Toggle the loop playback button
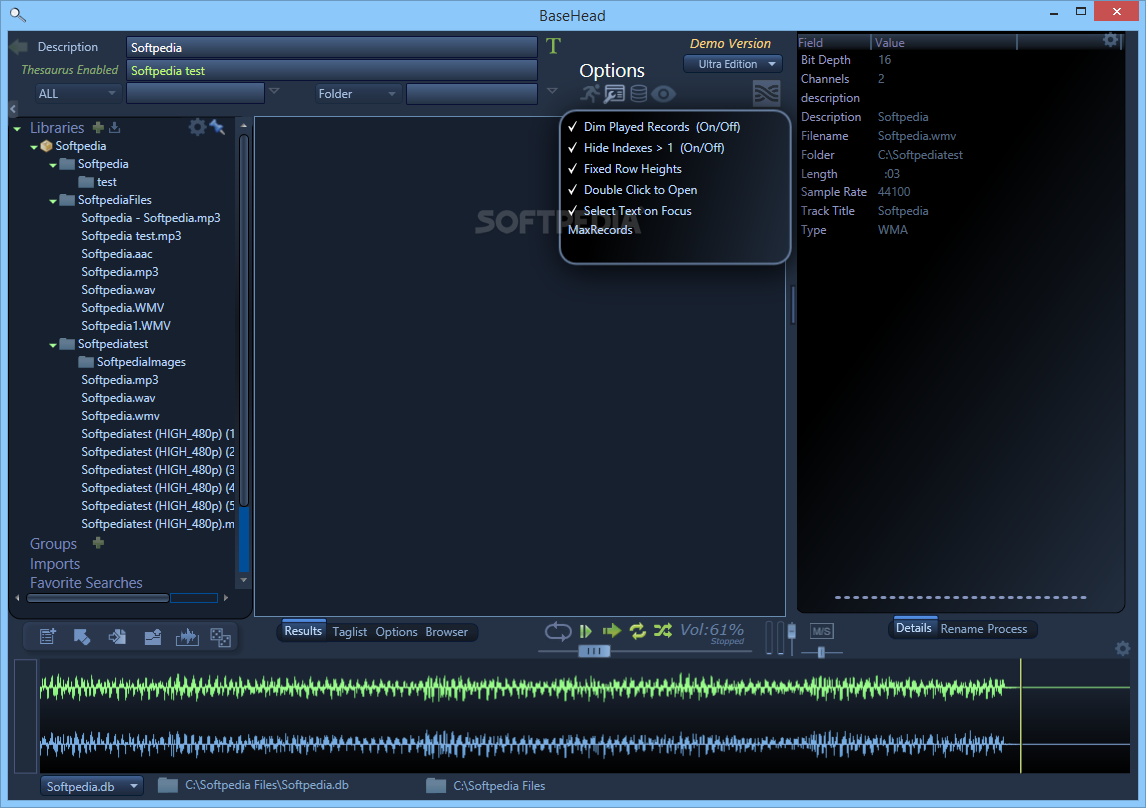 558,630
